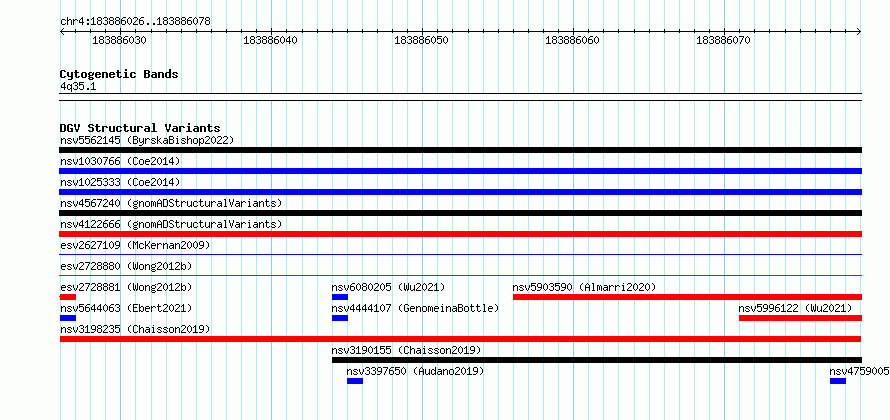Select the red nsv5996122 variant bar
The image size is (890, 420).
(800, 318)
